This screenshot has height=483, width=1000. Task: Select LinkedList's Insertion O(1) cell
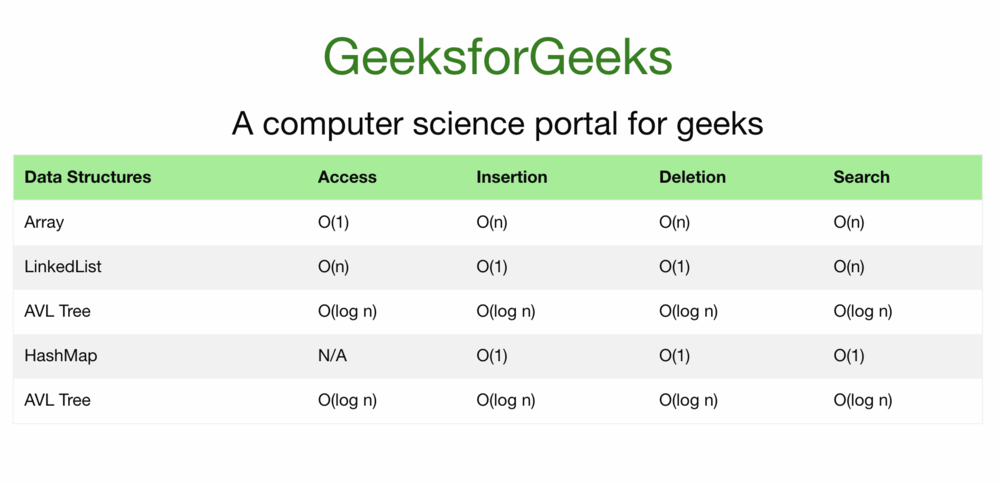coord(492,267)
